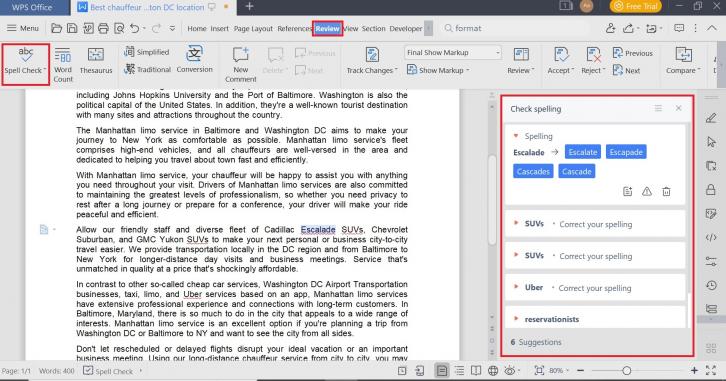Click the user avatar in title bar
726x381 pixels.
pyautogui.click(x=586, y=6)
